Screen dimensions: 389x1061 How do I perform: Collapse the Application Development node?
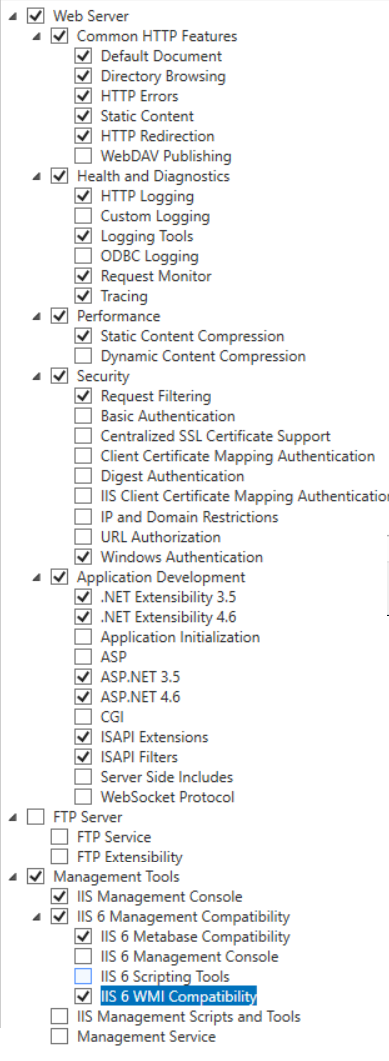pos(37,577)
